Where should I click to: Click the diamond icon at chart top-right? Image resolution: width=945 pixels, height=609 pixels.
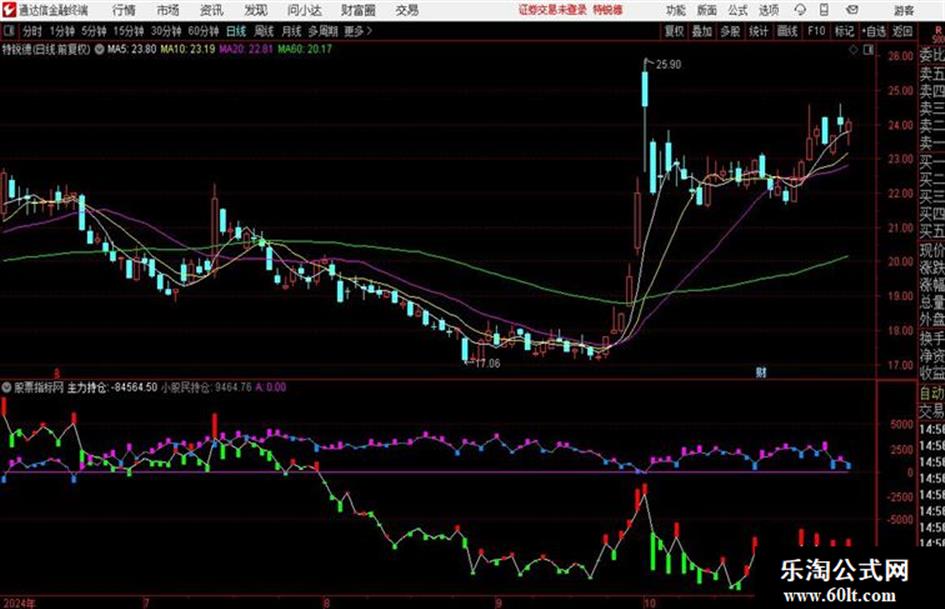[853, 50]
